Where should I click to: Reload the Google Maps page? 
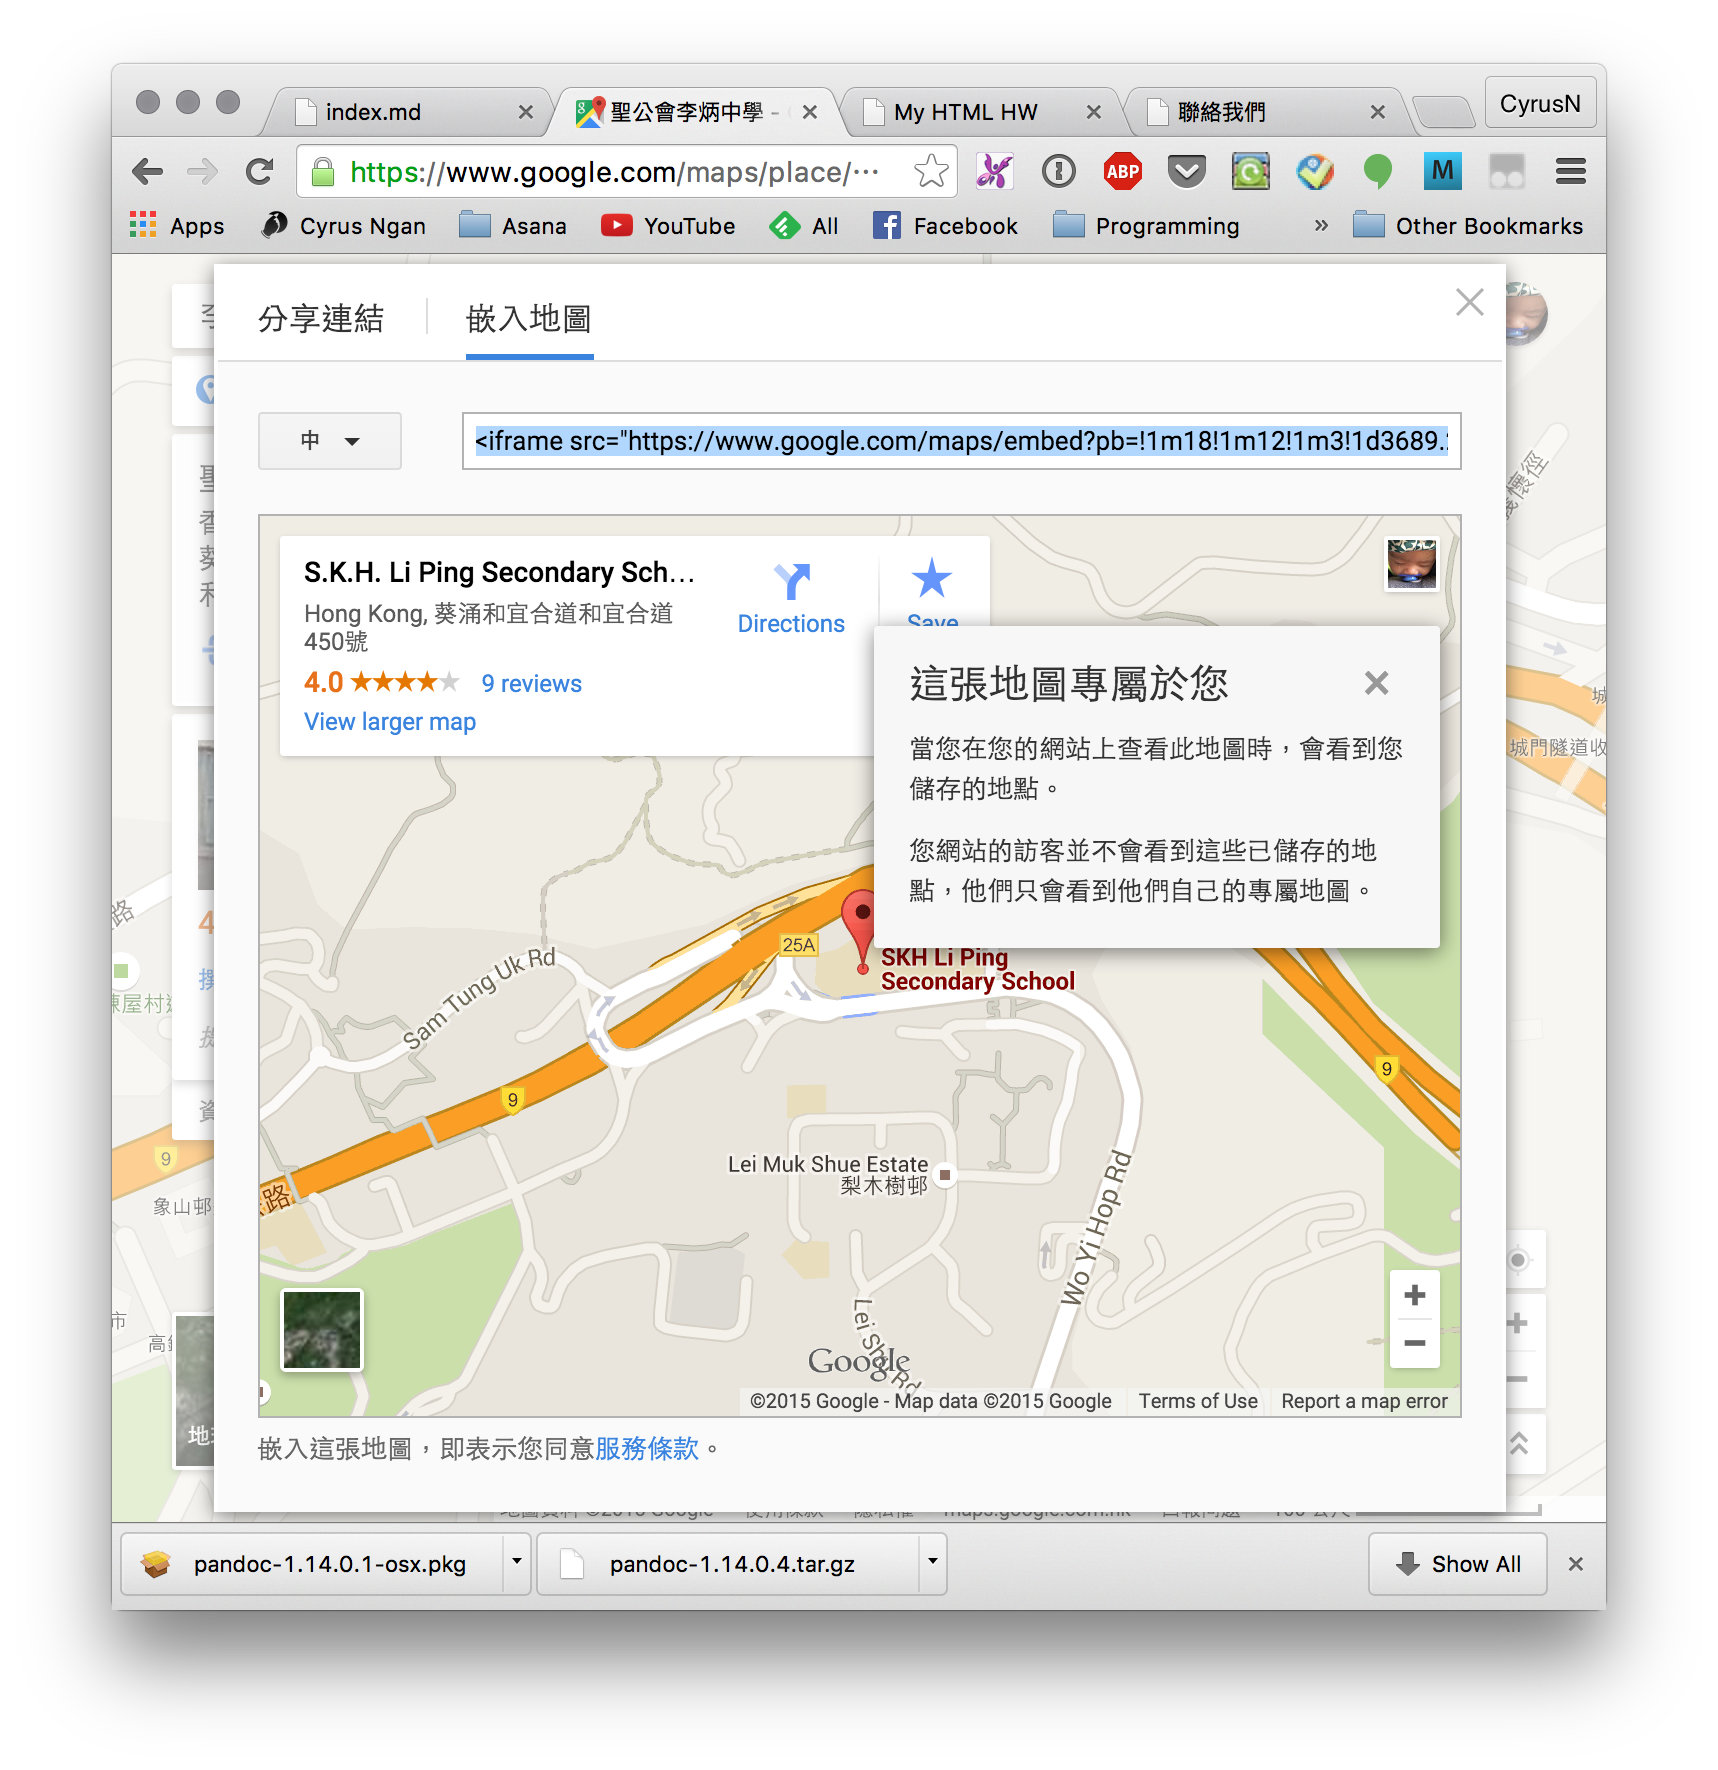click(259, 172)
